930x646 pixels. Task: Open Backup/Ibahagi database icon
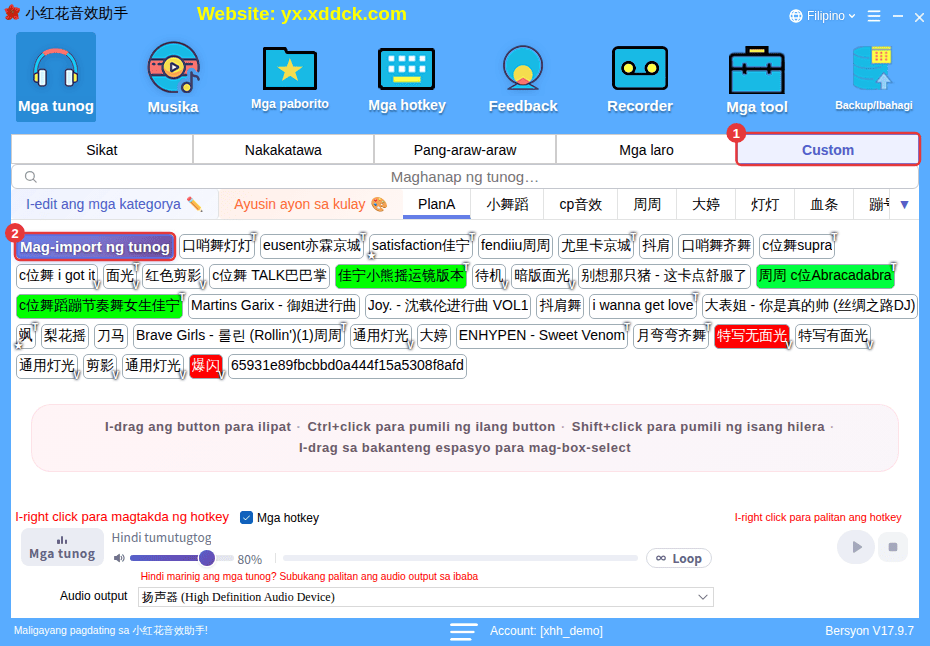pyautogui.click(x=873, y=77)
